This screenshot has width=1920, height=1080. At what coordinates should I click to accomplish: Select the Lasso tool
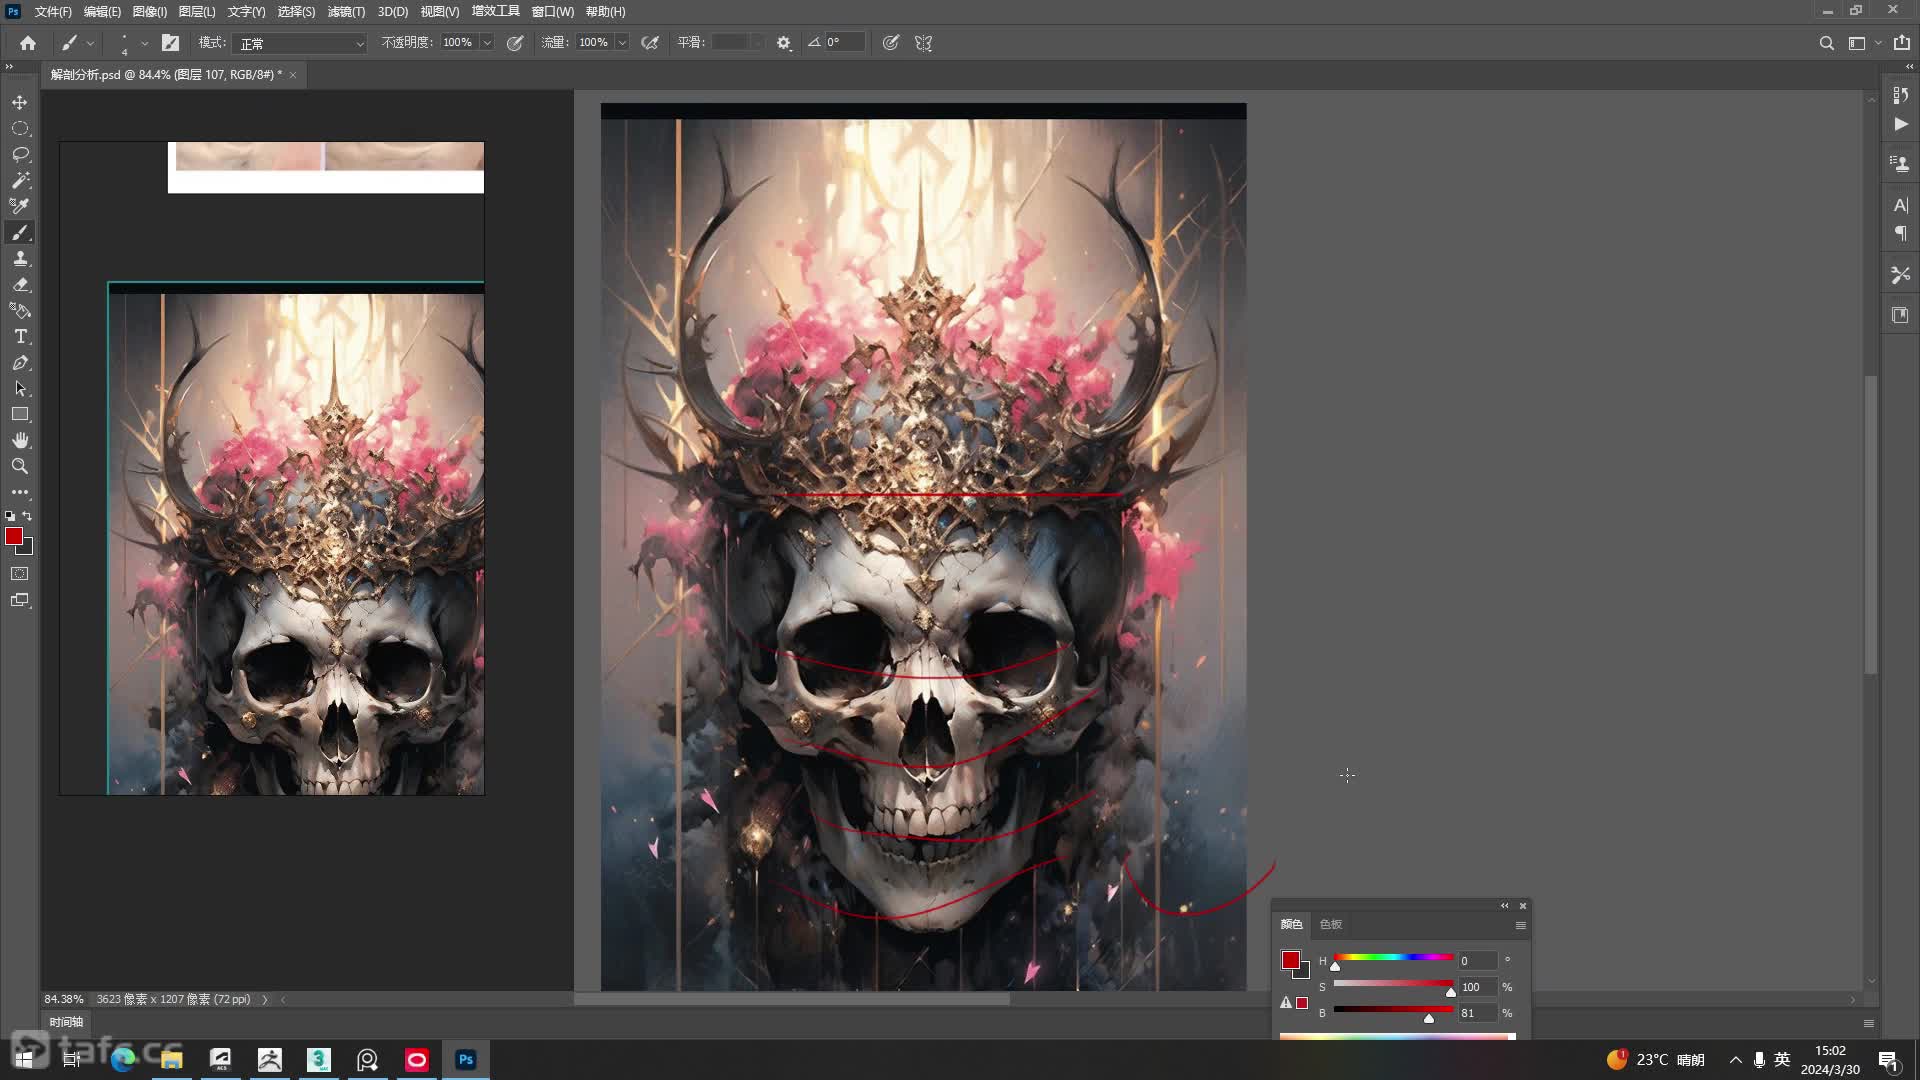pyautogui.click(x=20, y=155)
